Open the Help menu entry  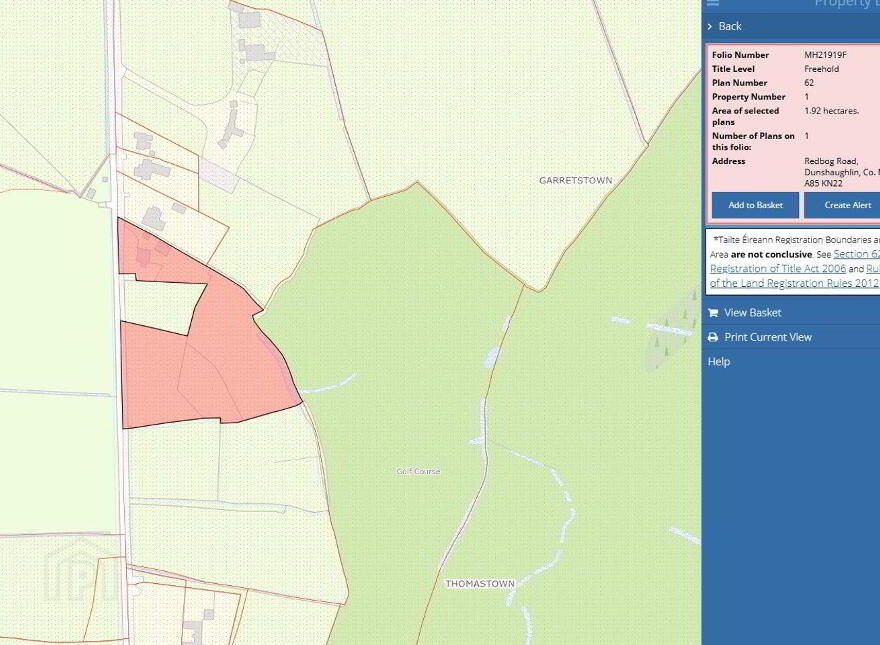pos(719,362)
